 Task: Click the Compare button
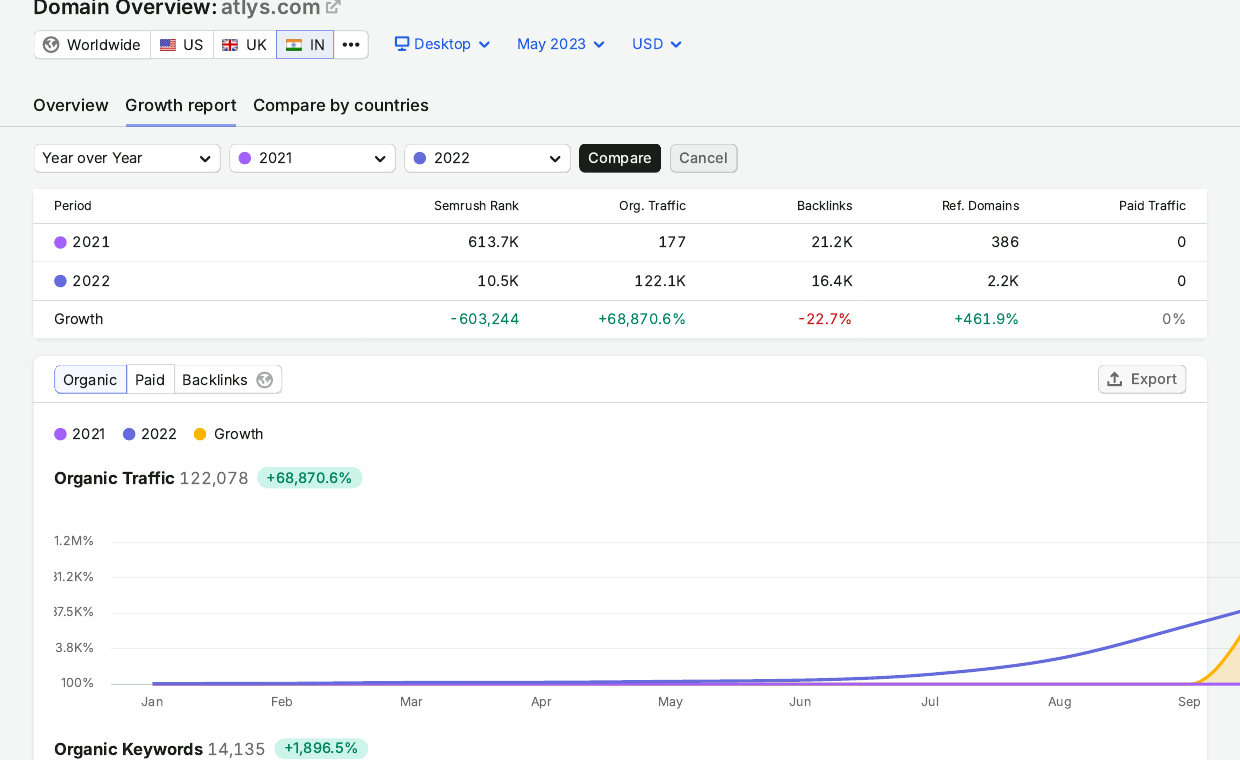pyautogui.click(x=620, y=158)
